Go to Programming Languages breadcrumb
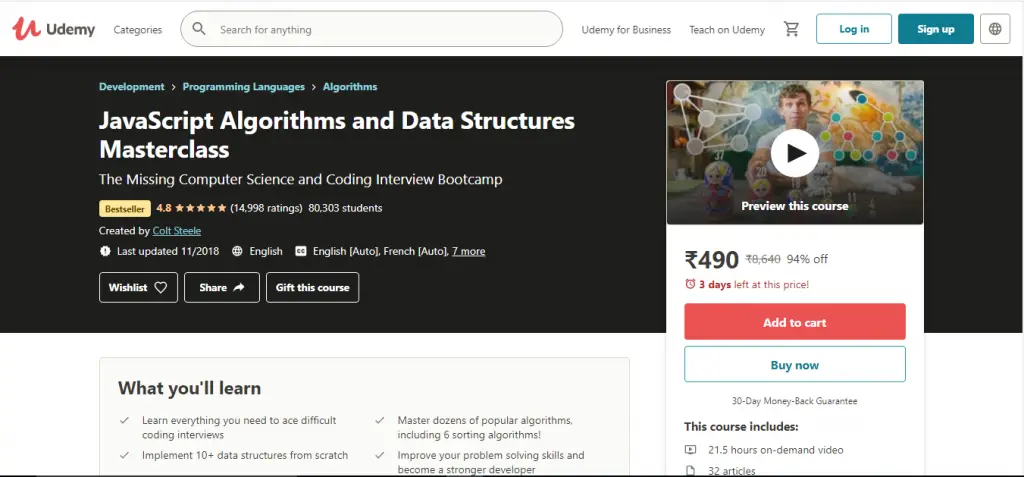Image resolution: width=1024 pixels, height=477 pixels. click(244, 87)
